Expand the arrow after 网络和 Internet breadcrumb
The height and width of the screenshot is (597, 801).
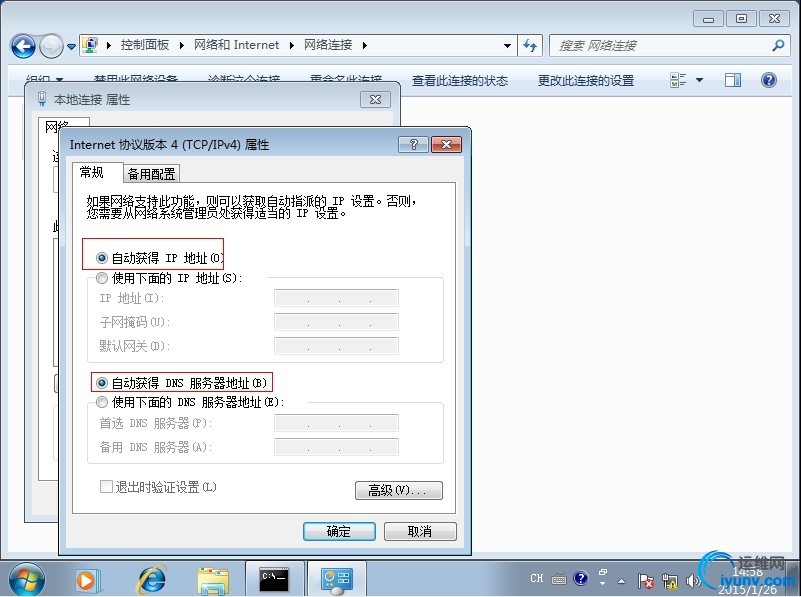tap(292, 45)
